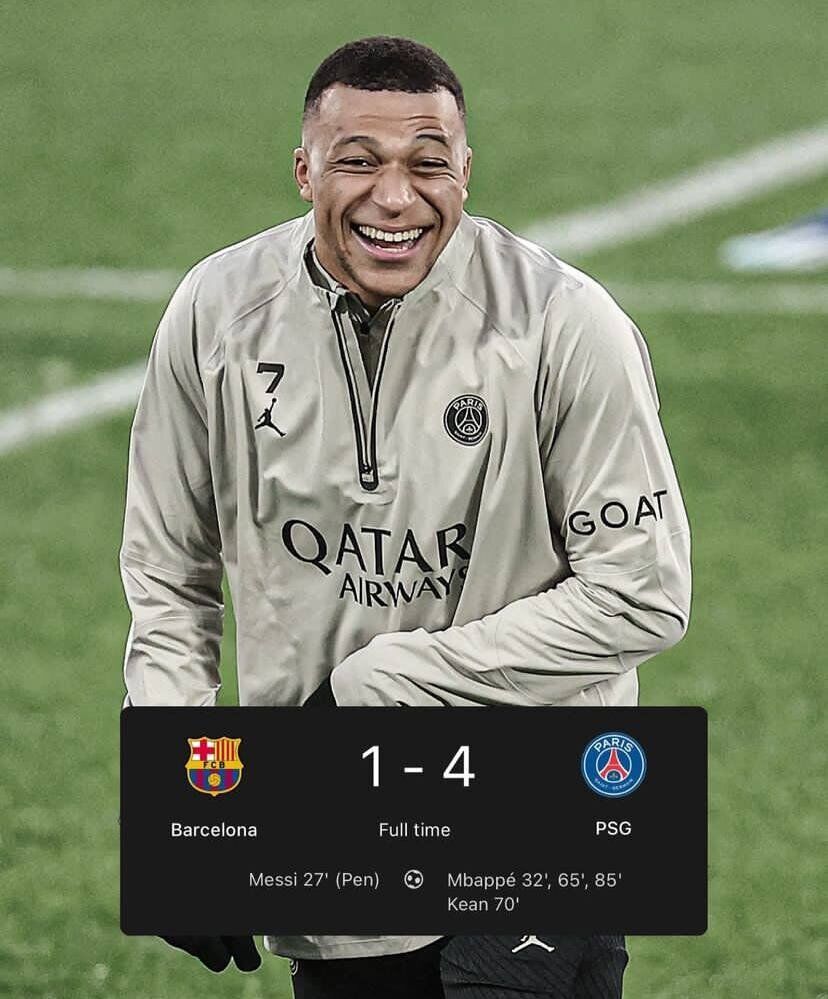Click the FC Barcelona crest in scorecard

coord(214,765)
